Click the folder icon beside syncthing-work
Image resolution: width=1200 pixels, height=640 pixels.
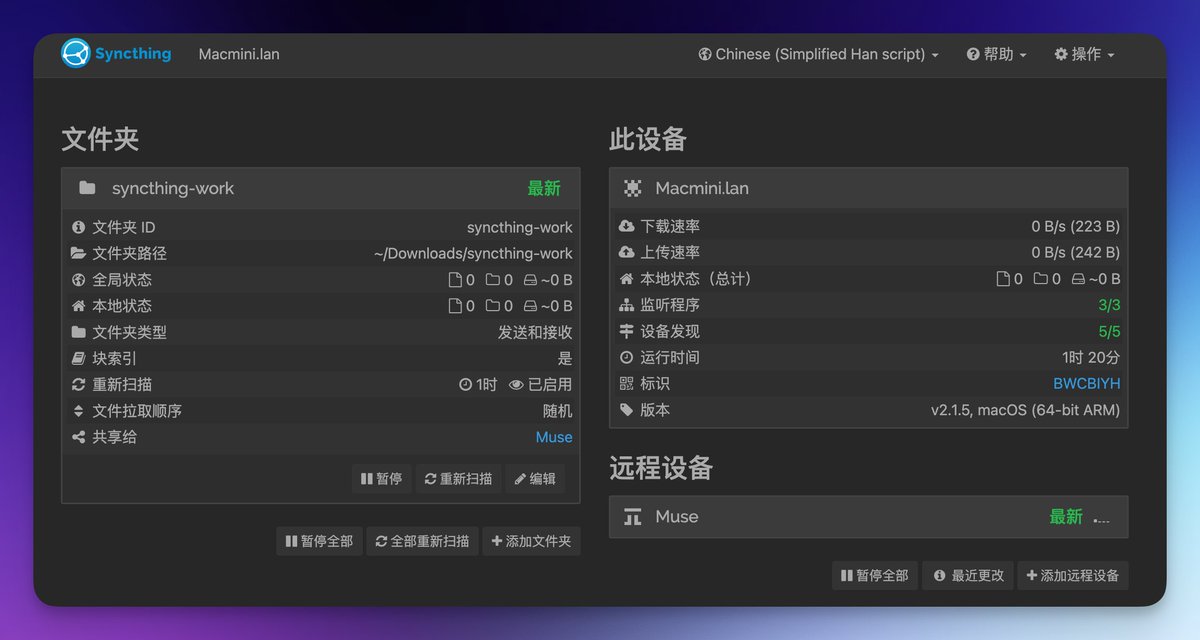pos(87,188)
